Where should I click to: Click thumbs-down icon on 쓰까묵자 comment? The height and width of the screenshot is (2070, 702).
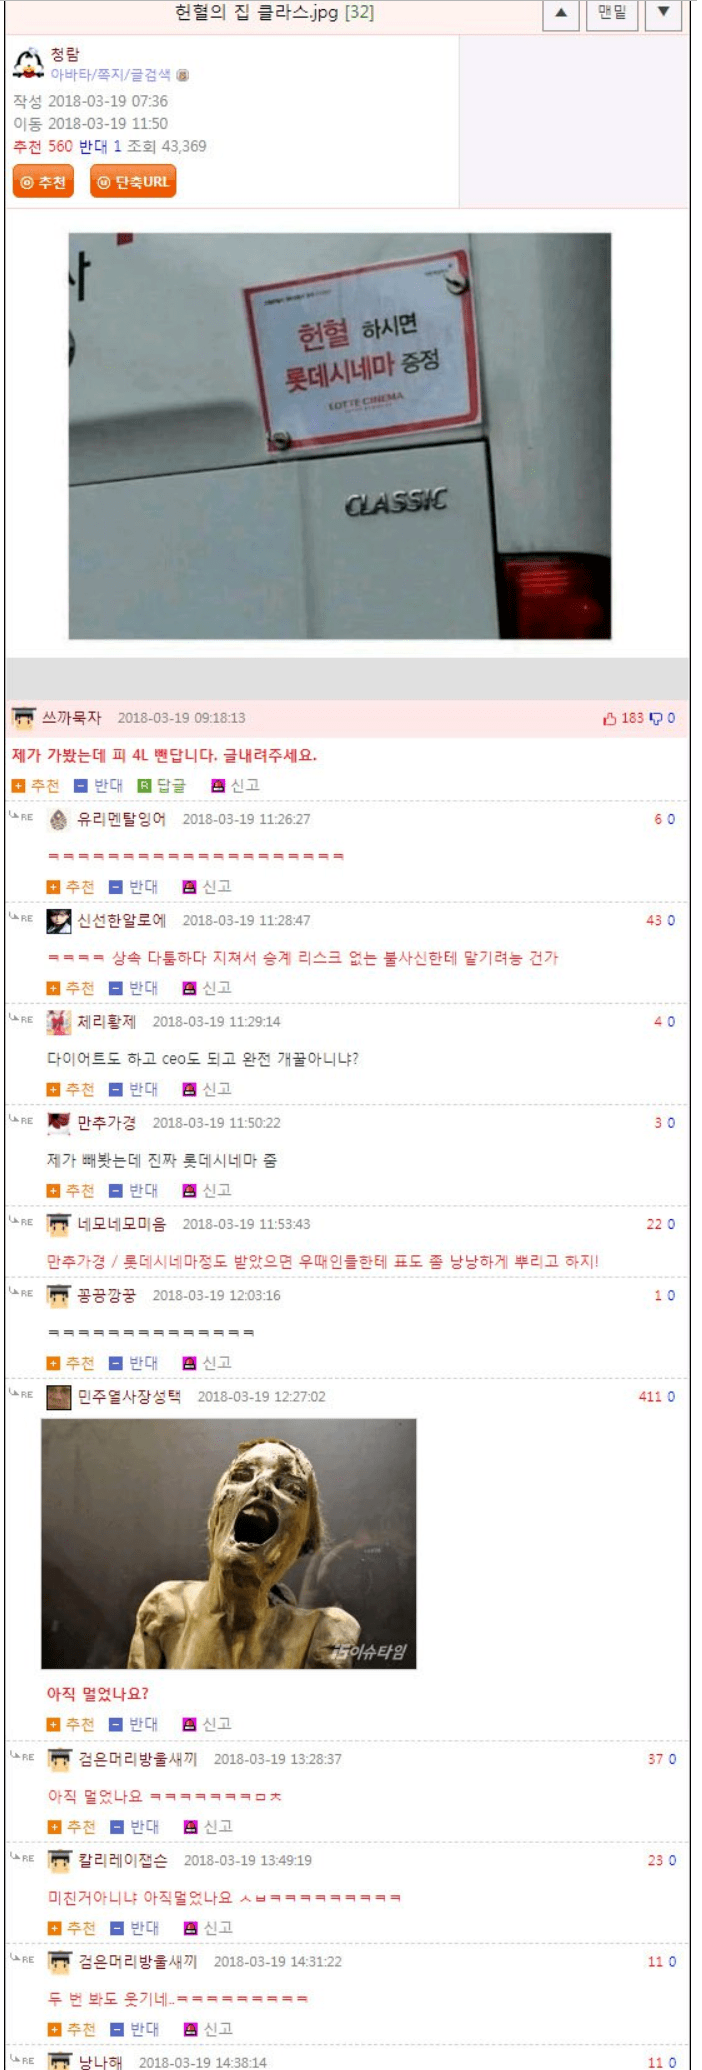pos(656,718)
